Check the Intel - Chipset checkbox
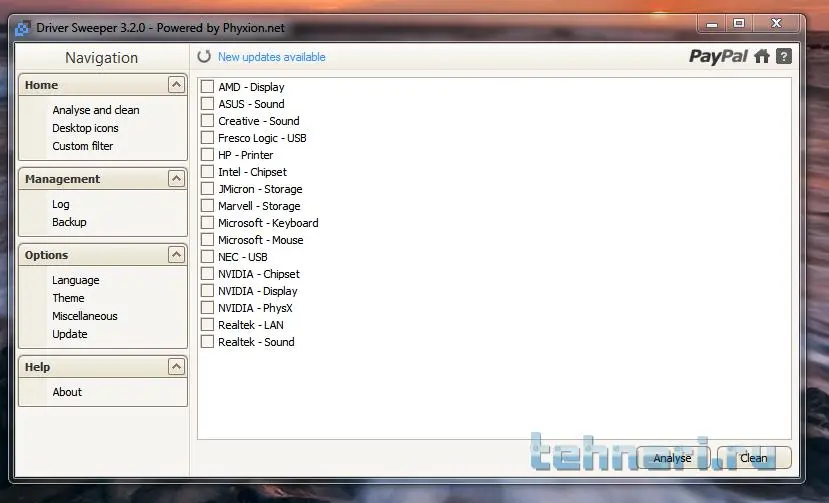This screenshot has height=503, width=829. point(207,171)
